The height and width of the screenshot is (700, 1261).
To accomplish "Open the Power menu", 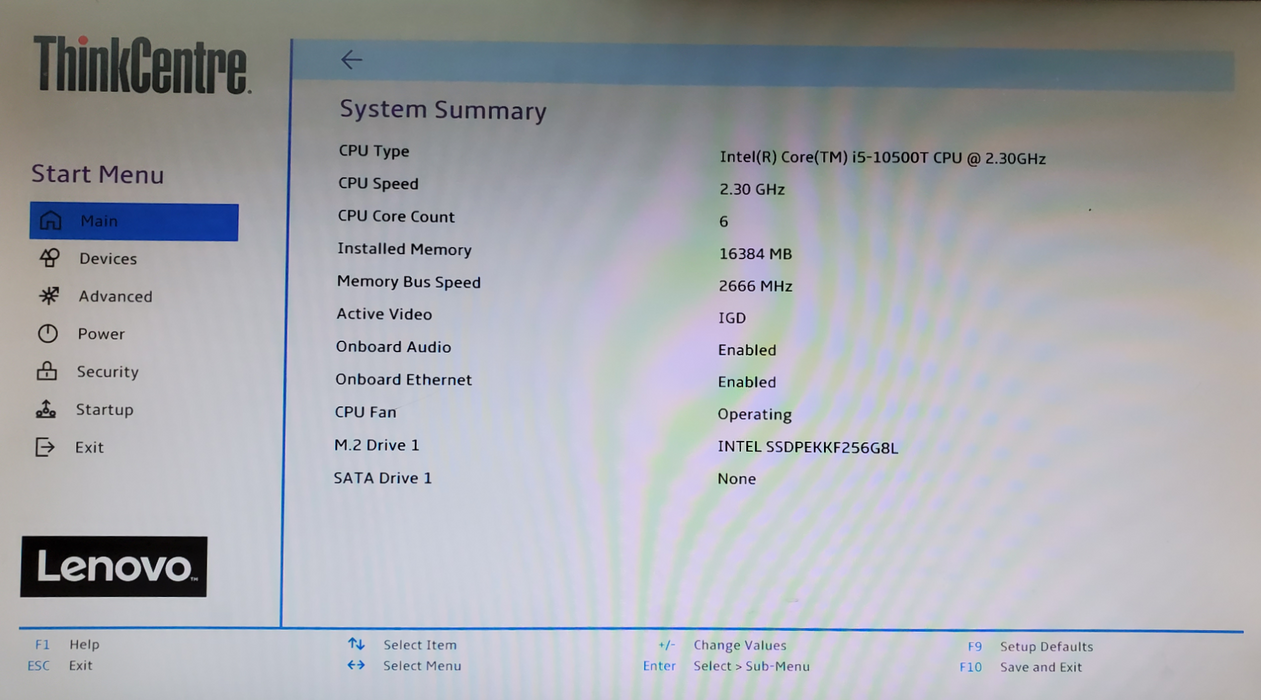I will click(101, 334).
